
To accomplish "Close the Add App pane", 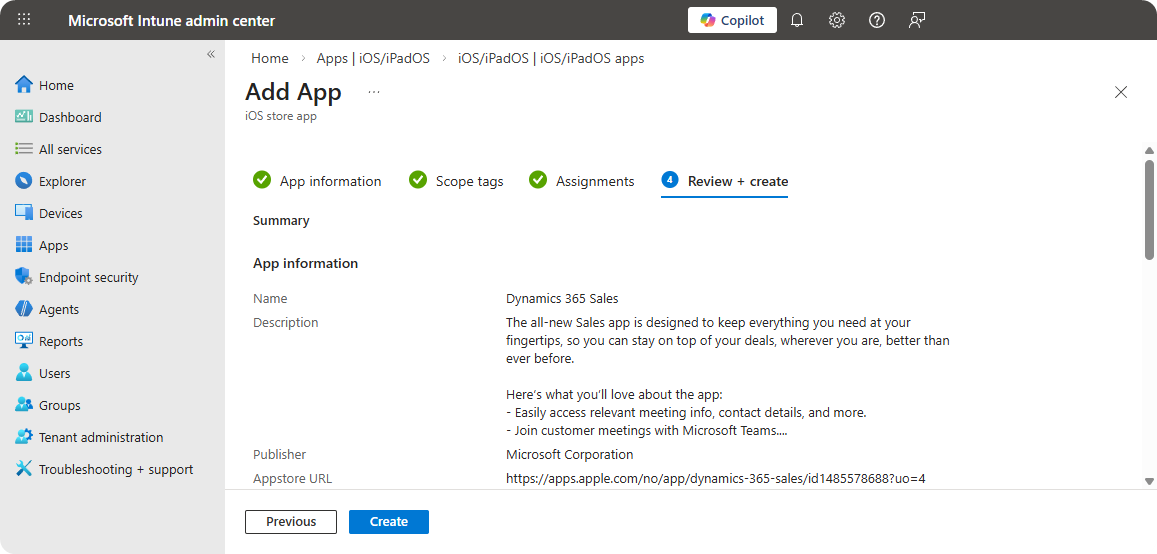I will pyautogui.click(x=1121, y=92).
